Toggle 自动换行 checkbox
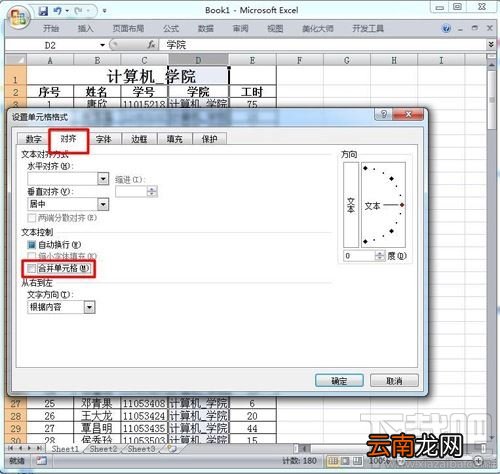Screen dimensions: 500x474 (32, 245)
